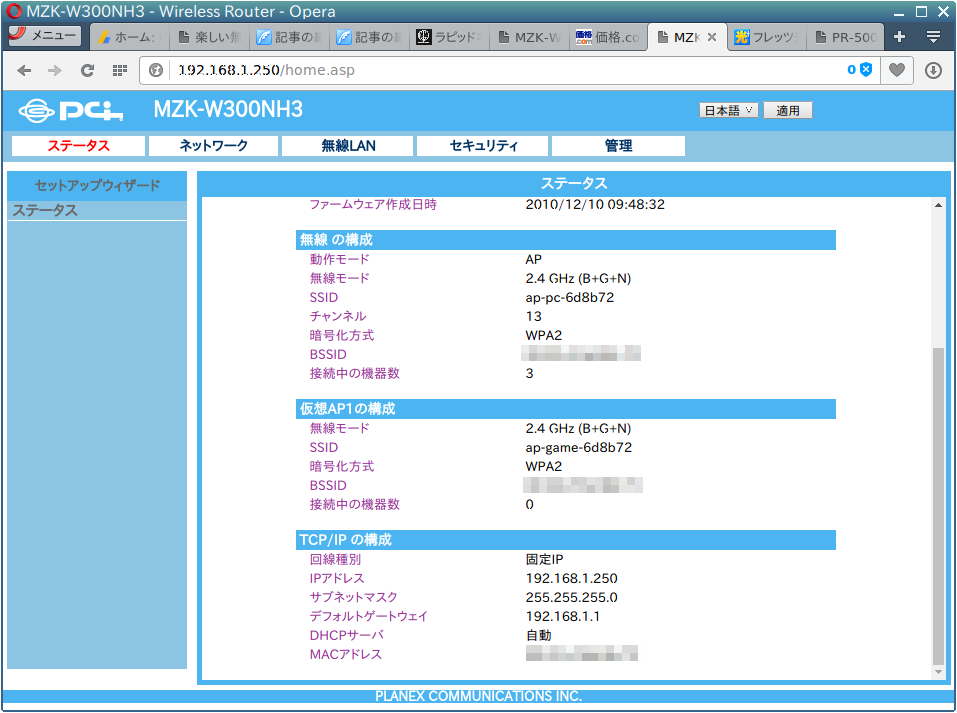Switch to the ラピッド browser tab
Screen dimensions: 957x713
pyautogui.click(x=449, y=37)
